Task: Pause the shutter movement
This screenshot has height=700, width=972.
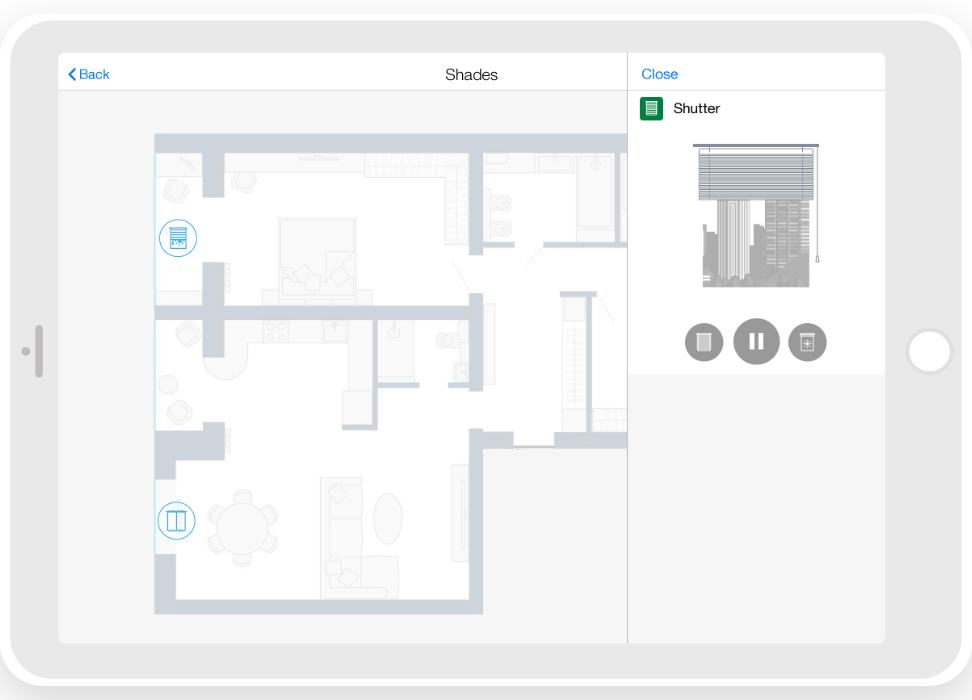Action: click(x=756, y=342)
